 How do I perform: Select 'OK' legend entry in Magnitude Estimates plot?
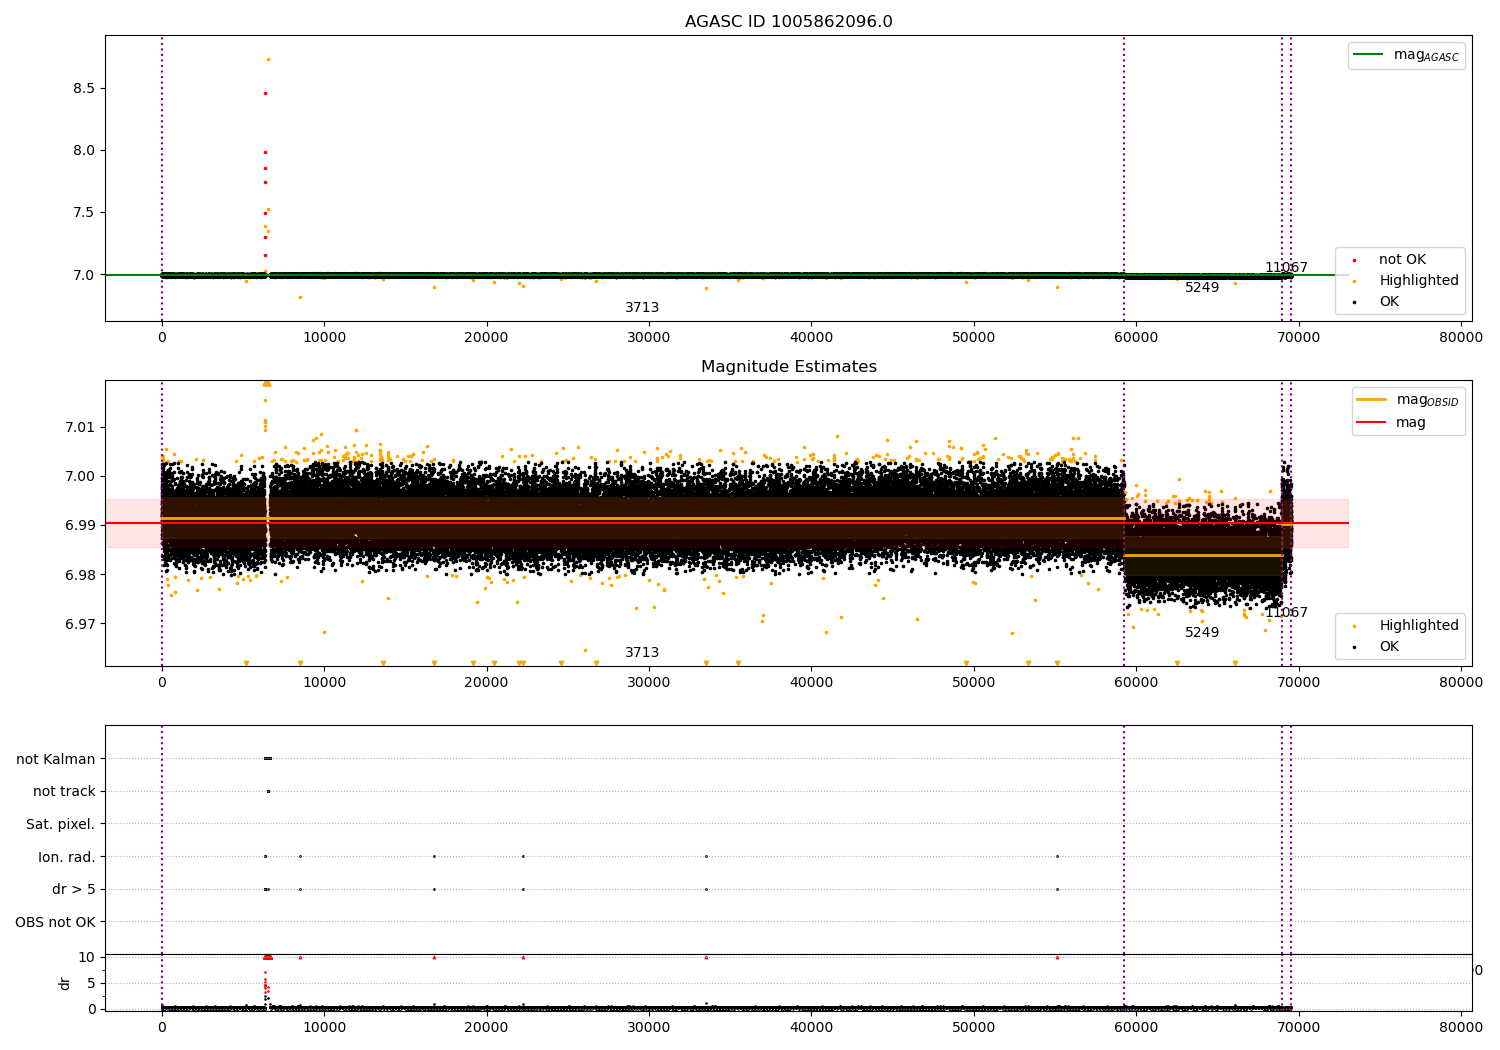click(1389, 647)
